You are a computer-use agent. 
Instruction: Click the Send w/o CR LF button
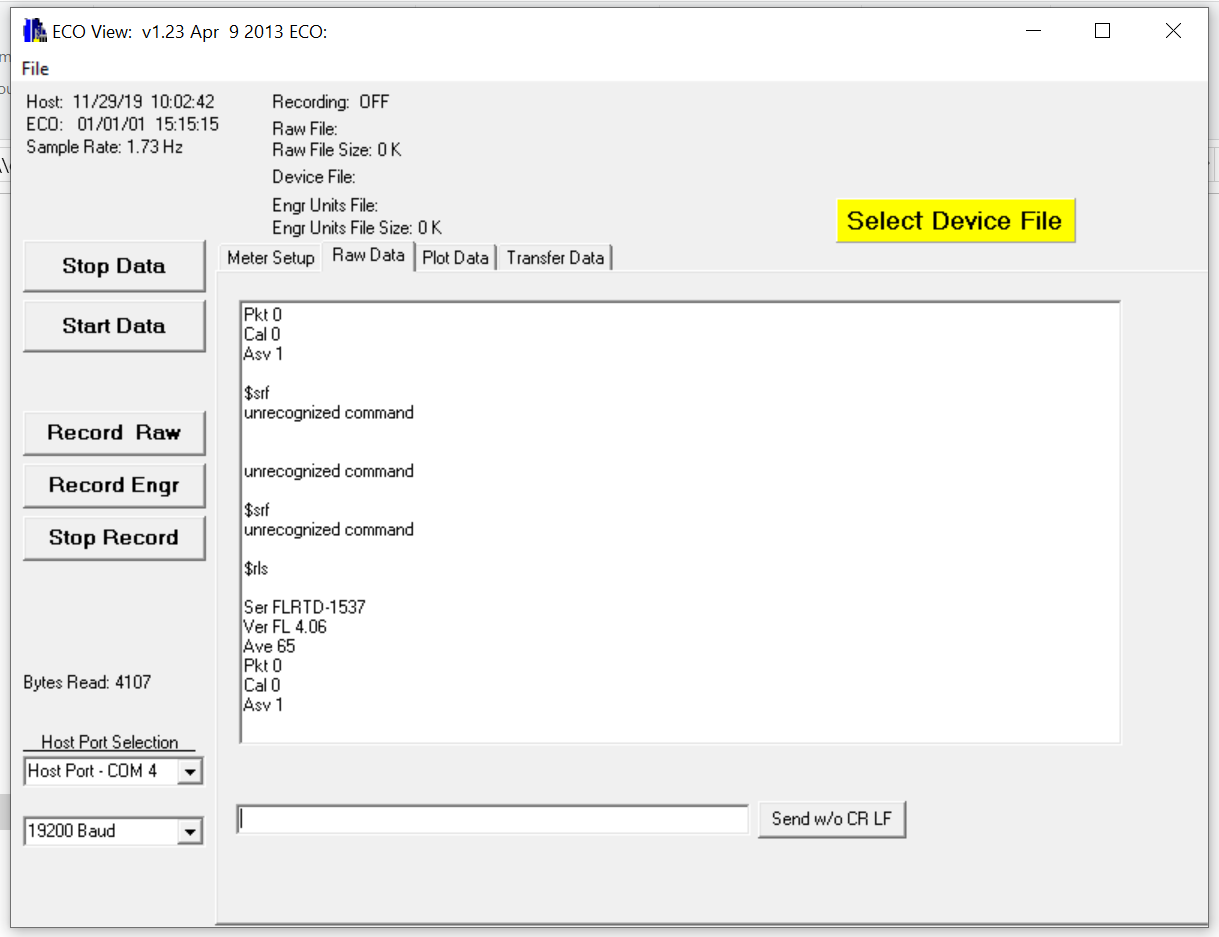pos(831,819)
